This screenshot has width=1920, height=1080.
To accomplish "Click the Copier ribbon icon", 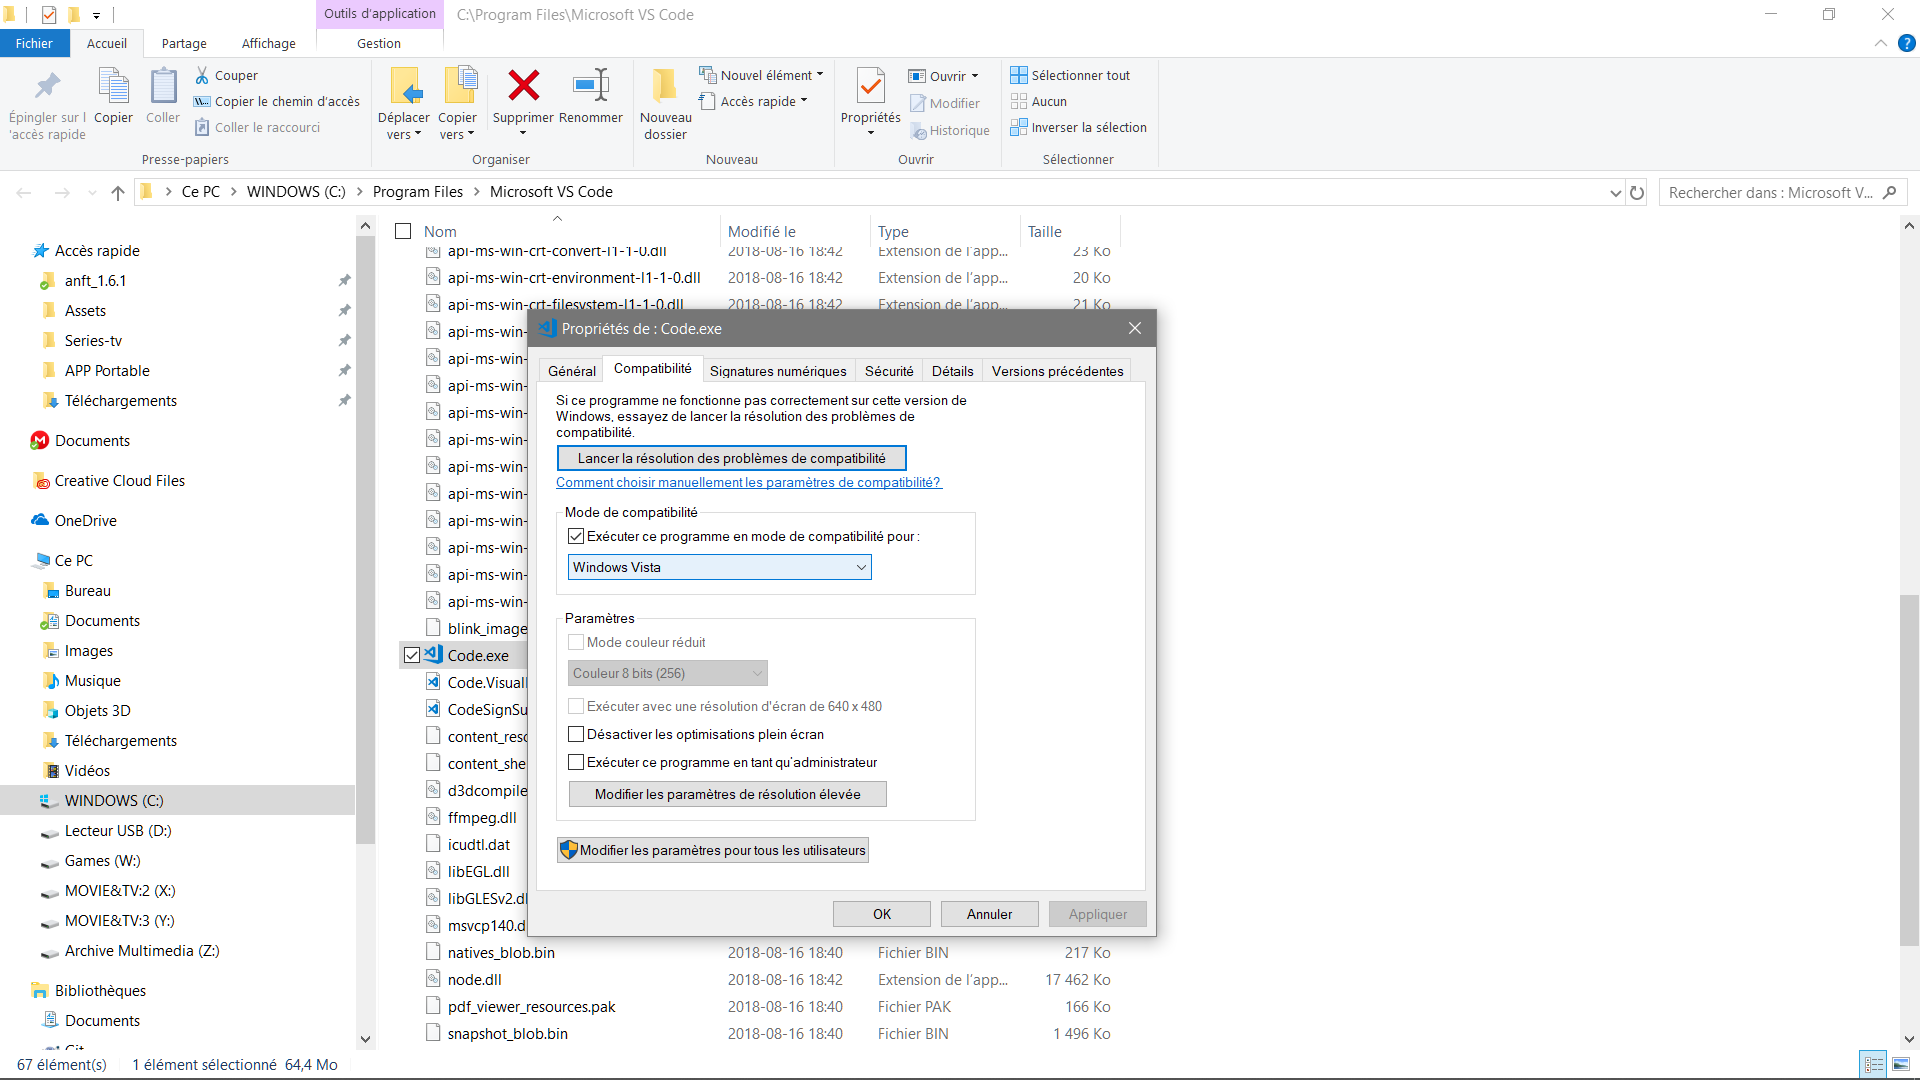I will [113, 87].
